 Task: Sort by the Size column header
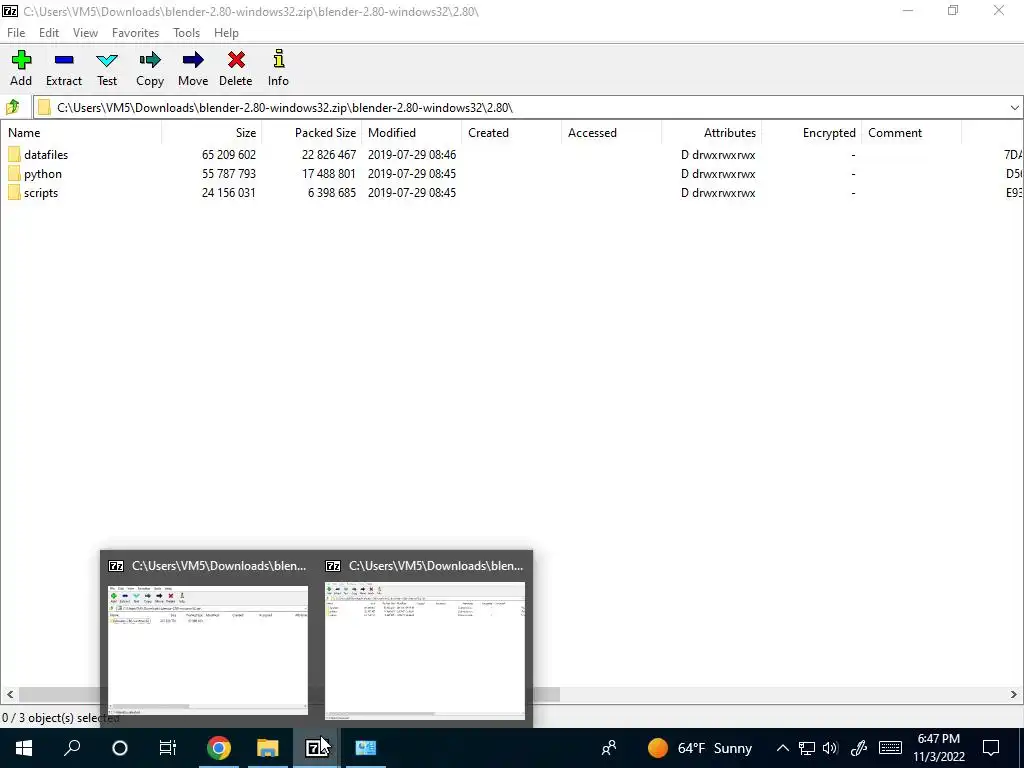[212, 133]
